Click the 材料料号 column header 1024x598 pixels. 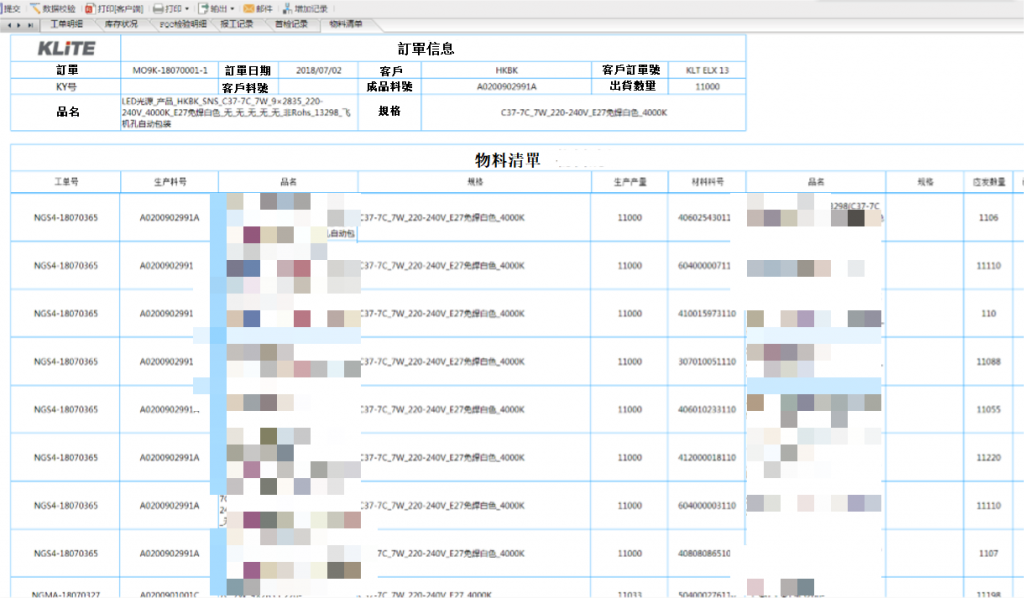707,182
